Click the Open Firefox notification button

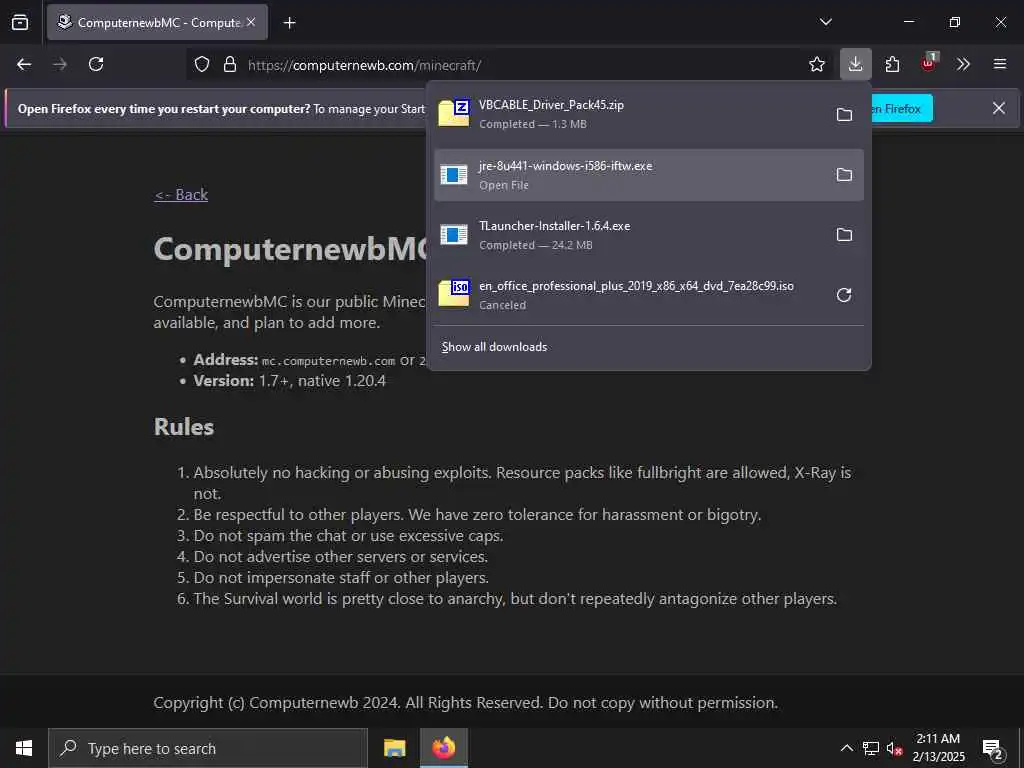(x=901, y=108)
